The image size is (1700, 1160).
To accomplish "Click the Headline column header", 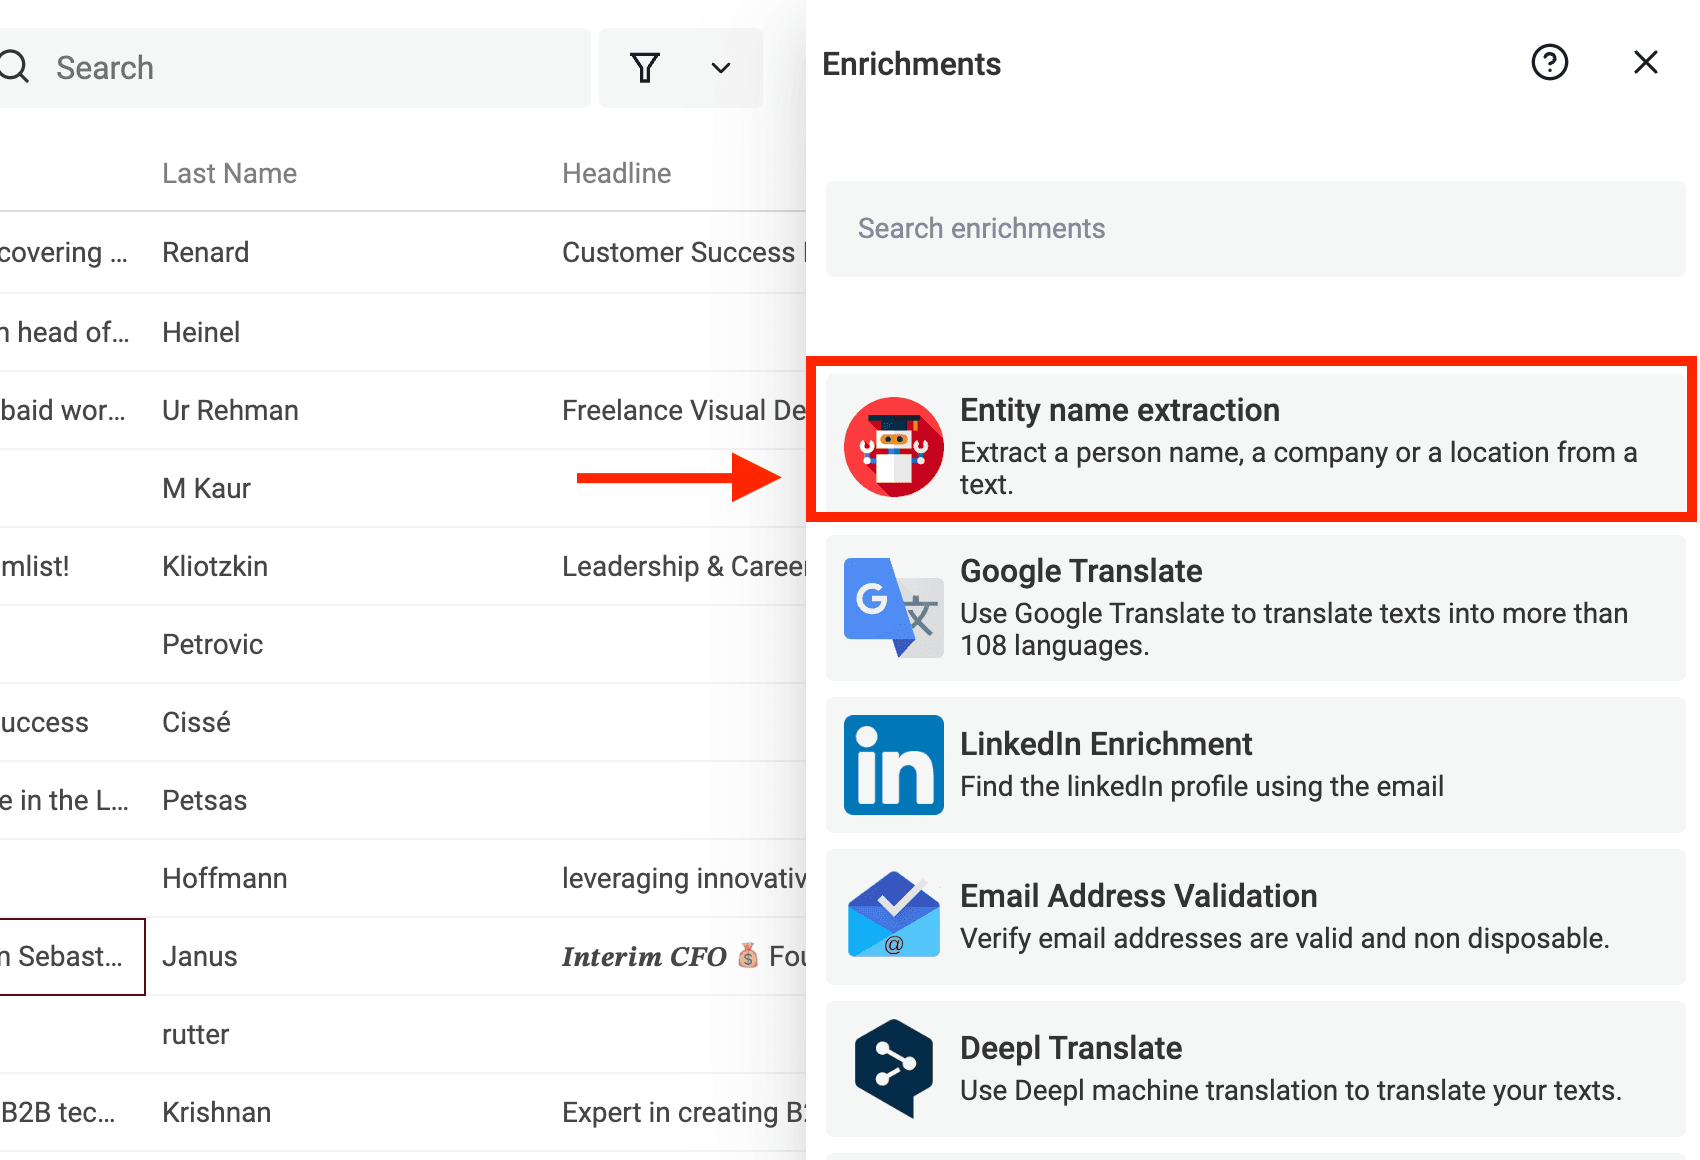I will (617, 174).
